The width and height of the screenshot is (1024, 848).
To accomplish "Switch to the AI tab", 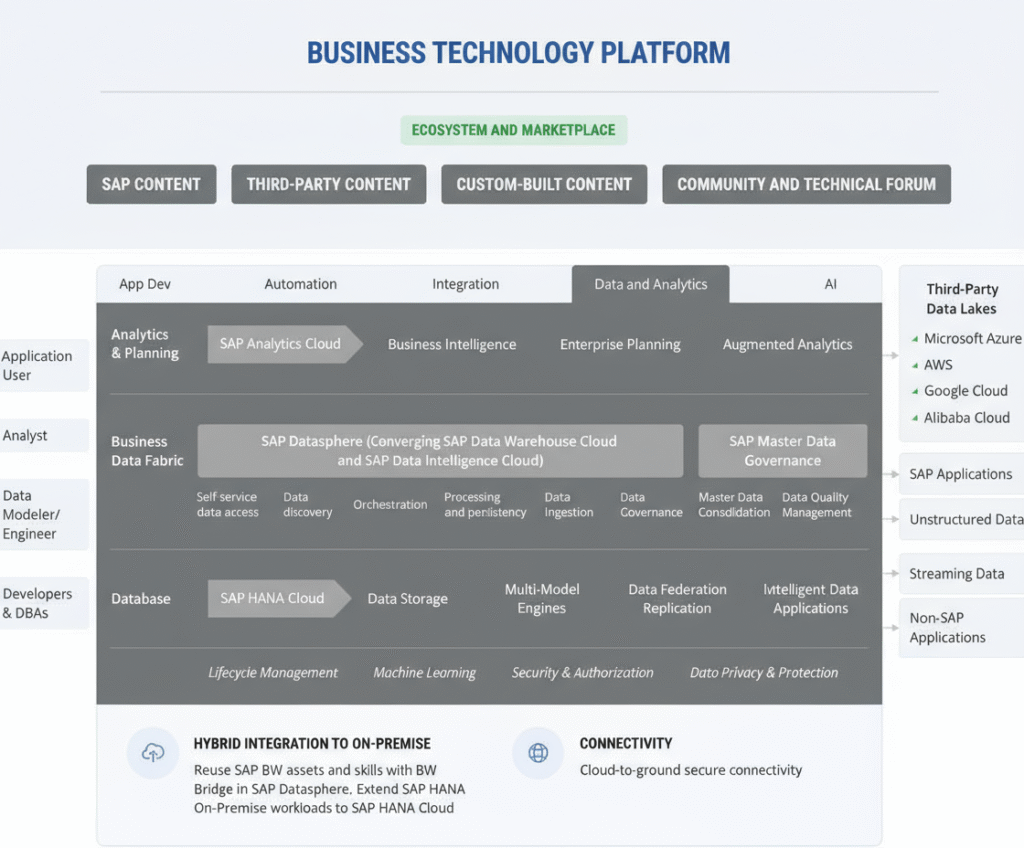I will click(x=830, y=284).
